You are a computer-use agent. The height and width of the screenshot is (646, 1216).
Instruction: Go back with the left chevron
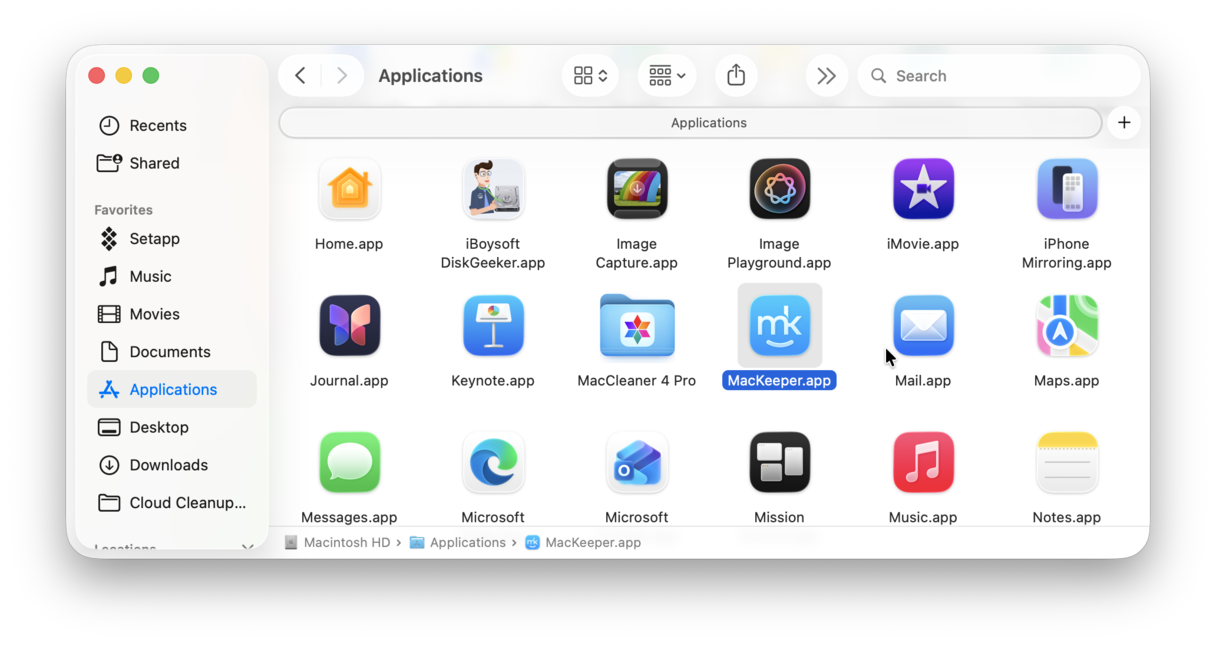(300, 75)
